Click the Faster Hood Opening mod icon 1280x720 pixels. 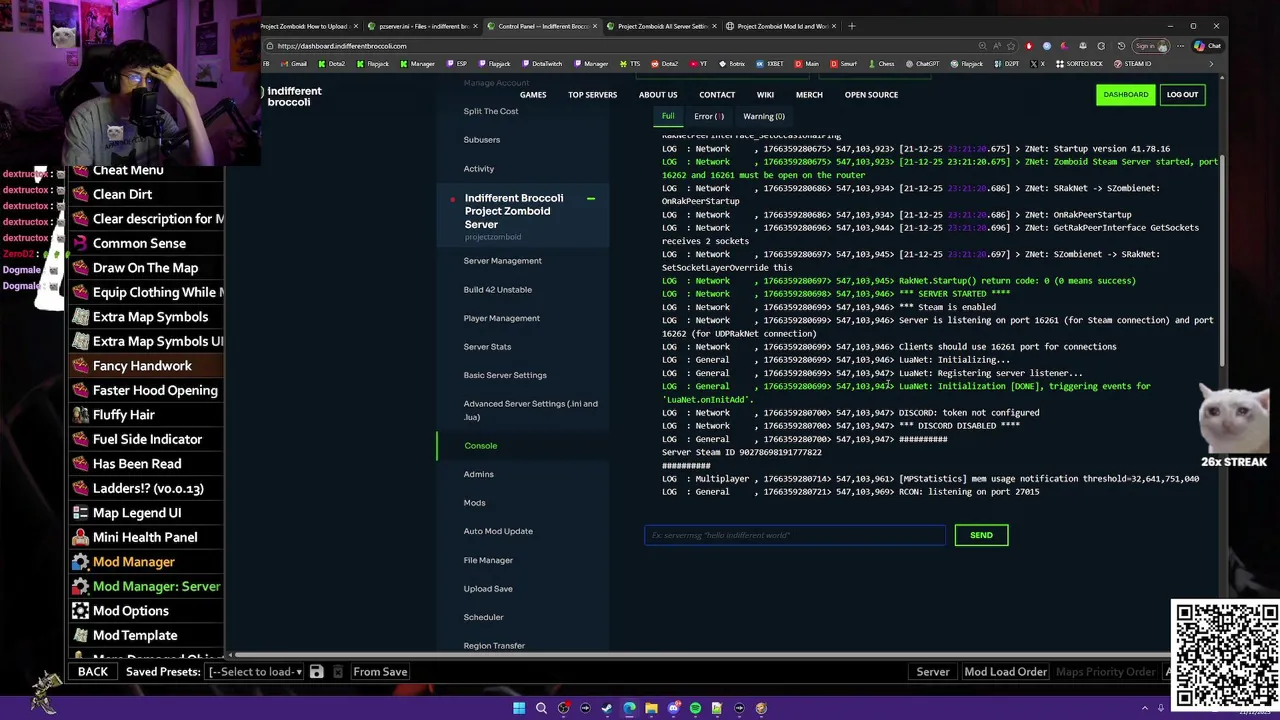[80, 391]
